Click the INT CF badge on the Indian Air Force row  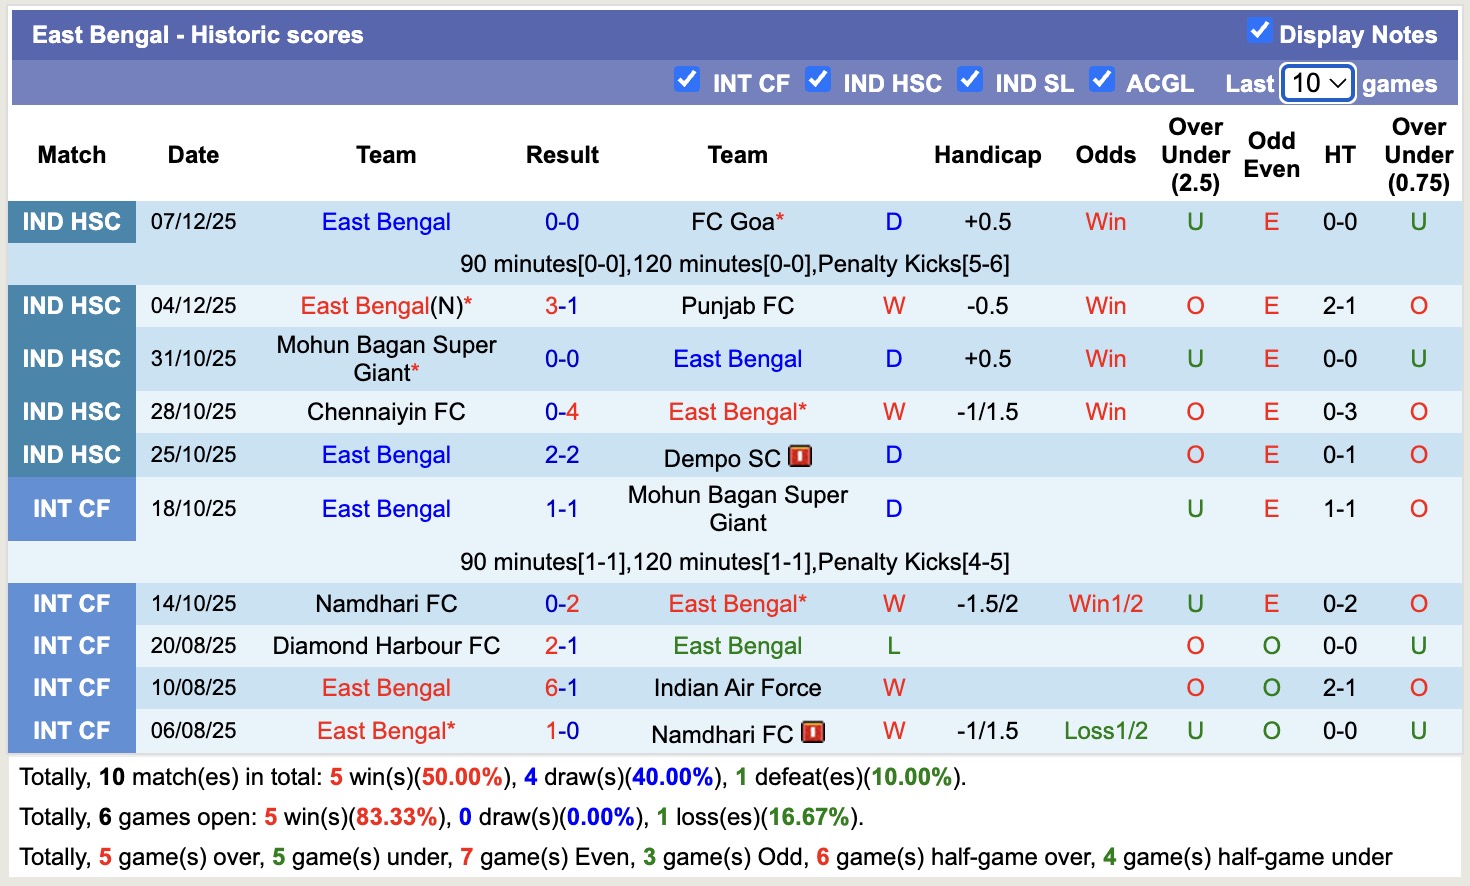coord(71,687)
